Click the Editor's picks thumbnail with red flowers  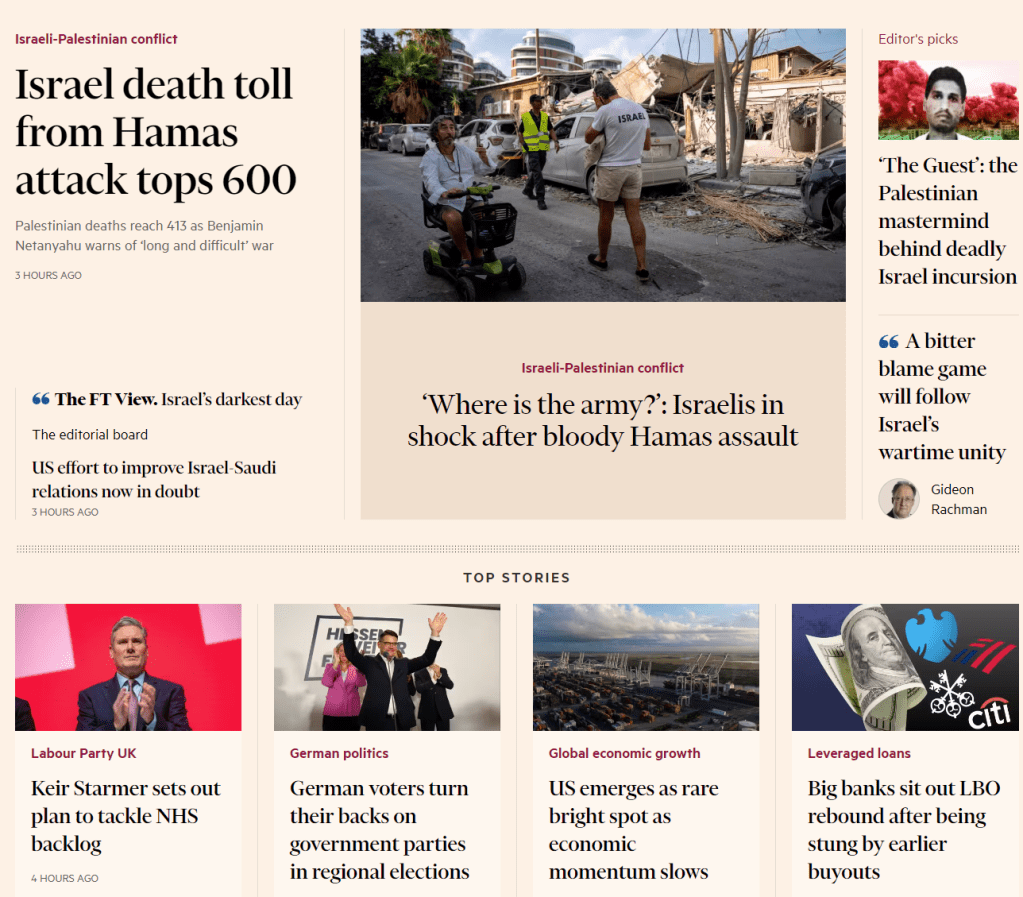point(948,100)
